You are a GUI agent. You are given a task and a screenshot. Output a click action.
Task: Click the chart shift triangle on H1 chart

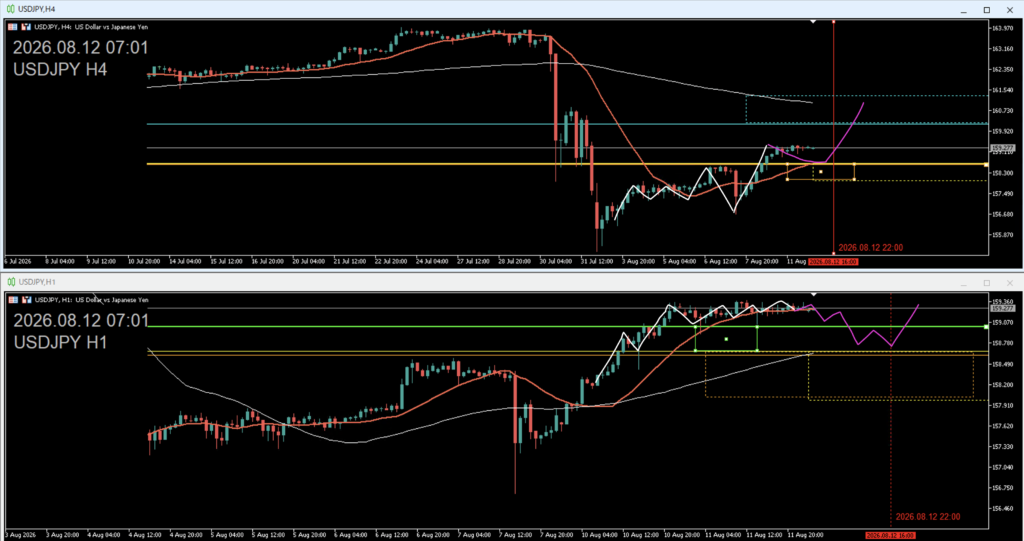click(813, 295)
